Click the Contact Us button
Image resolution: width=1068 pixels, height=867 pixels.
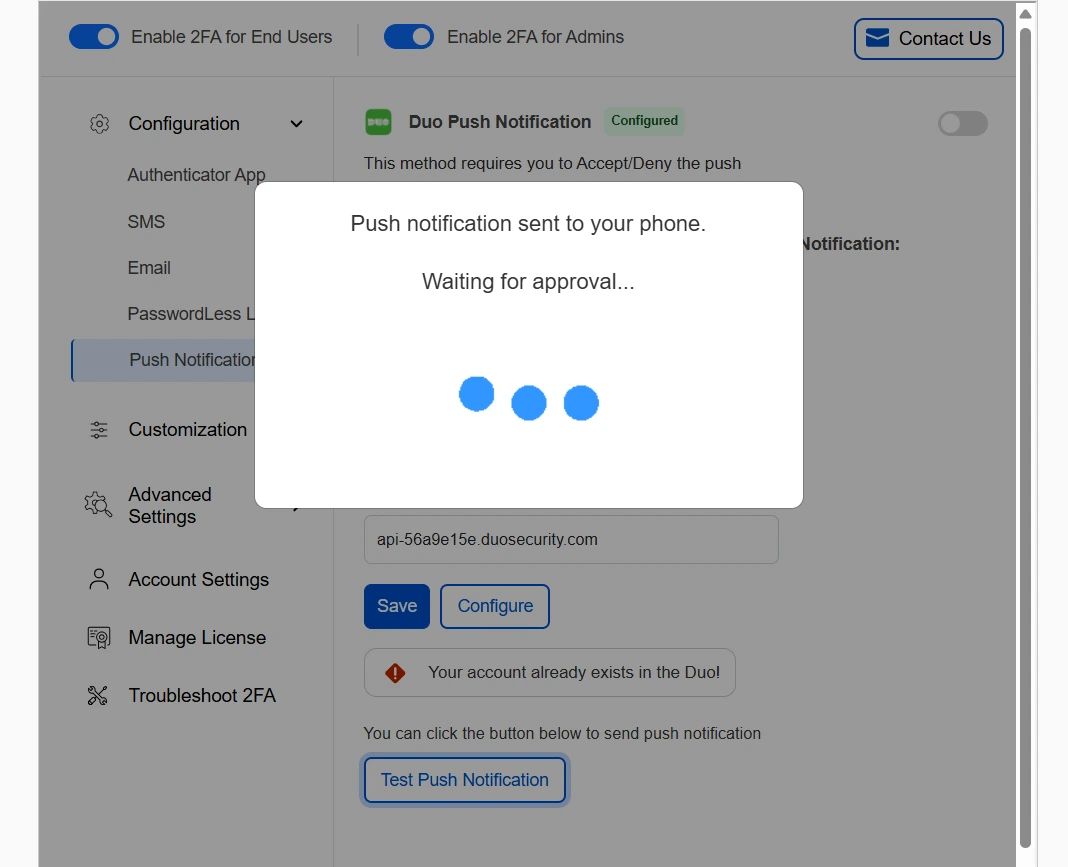tap(928, 39)
